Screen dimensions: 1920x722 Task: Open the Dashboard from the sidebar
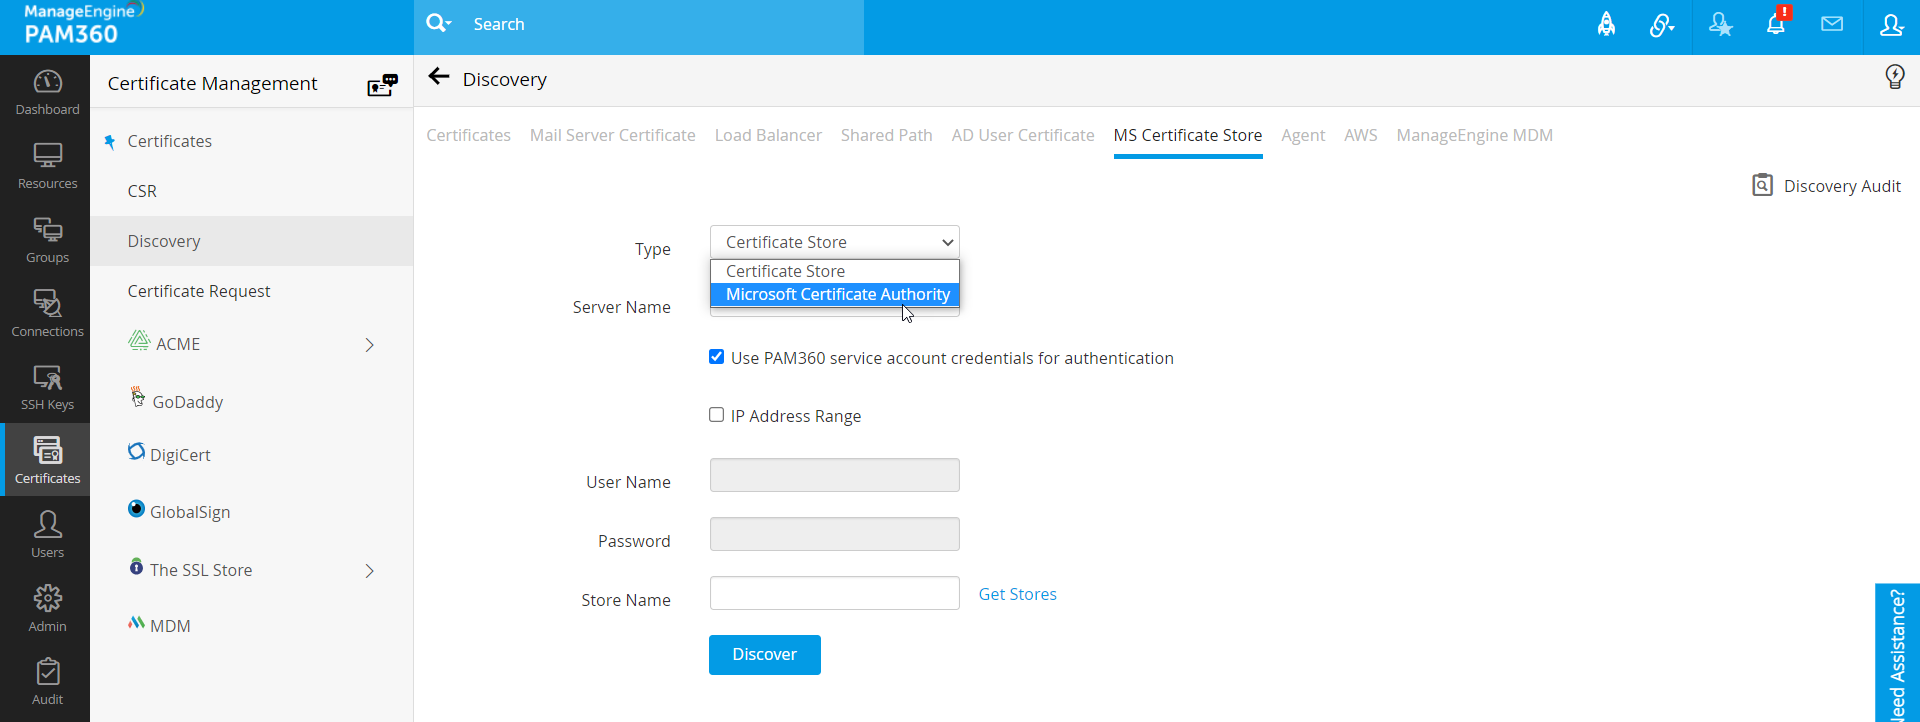point(47,92)
